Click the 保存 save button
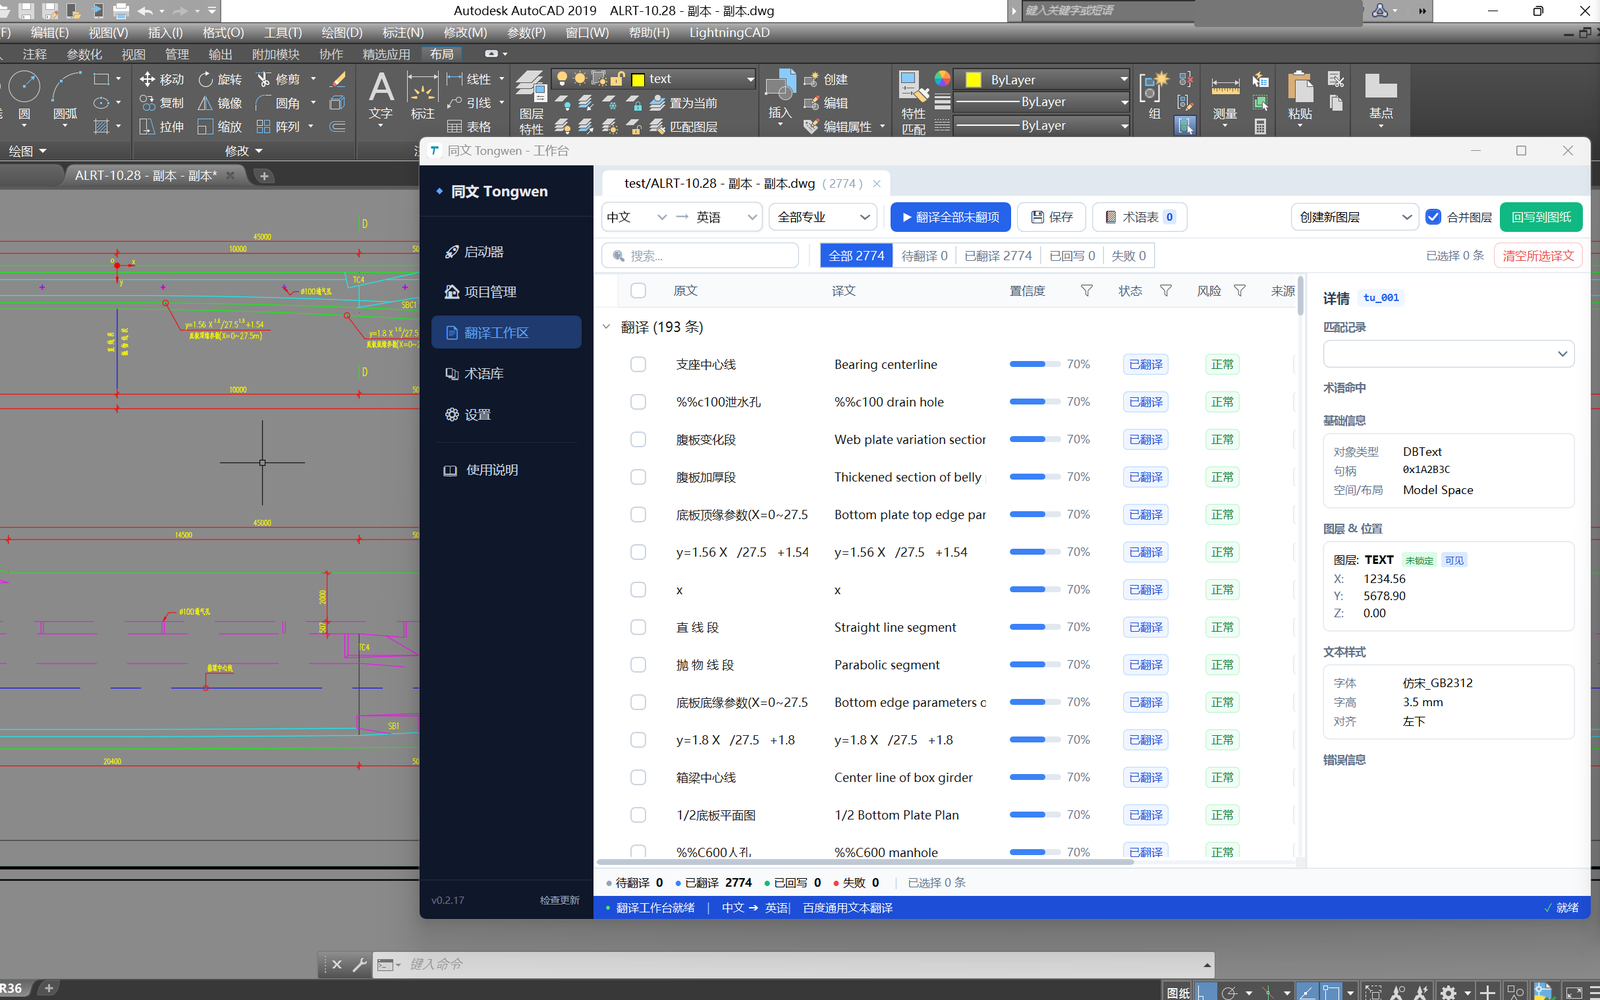Viewport: 1600px width, 1000px height. [x=1052, y=217]
